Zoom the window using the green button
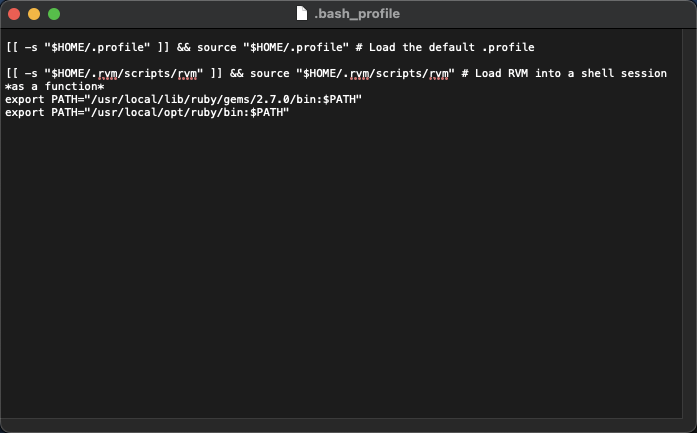The height and width of the screenshot is (433, 697). point(54,14)
